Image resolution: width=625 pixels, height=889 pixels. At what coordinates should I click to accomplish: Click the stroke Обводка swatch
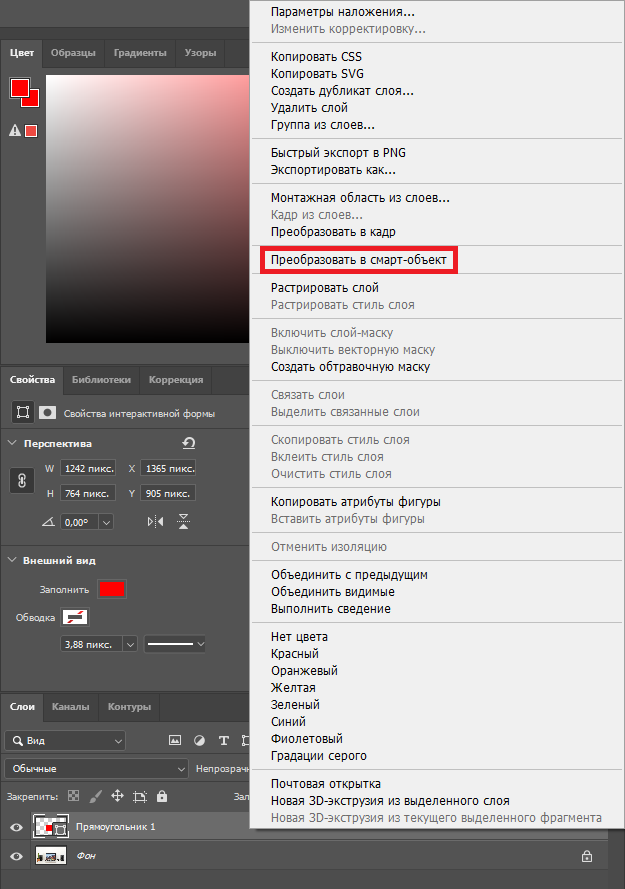pos(75,617)
